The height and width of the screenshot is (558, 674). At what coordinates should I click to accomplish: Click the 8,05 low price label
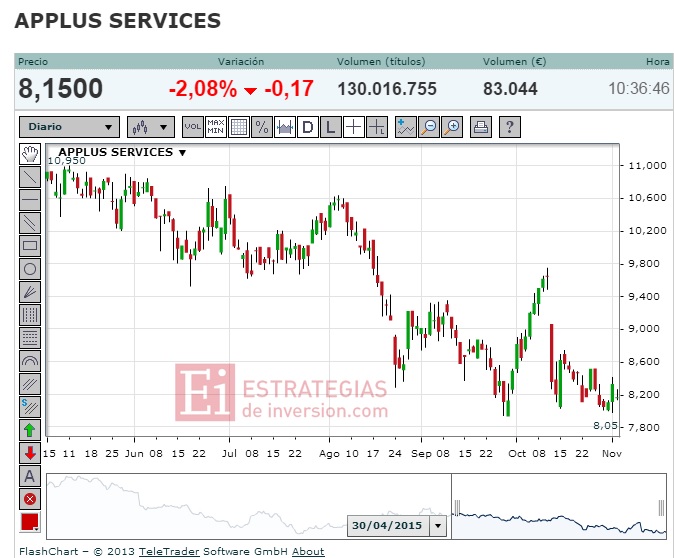coord(605,426)
